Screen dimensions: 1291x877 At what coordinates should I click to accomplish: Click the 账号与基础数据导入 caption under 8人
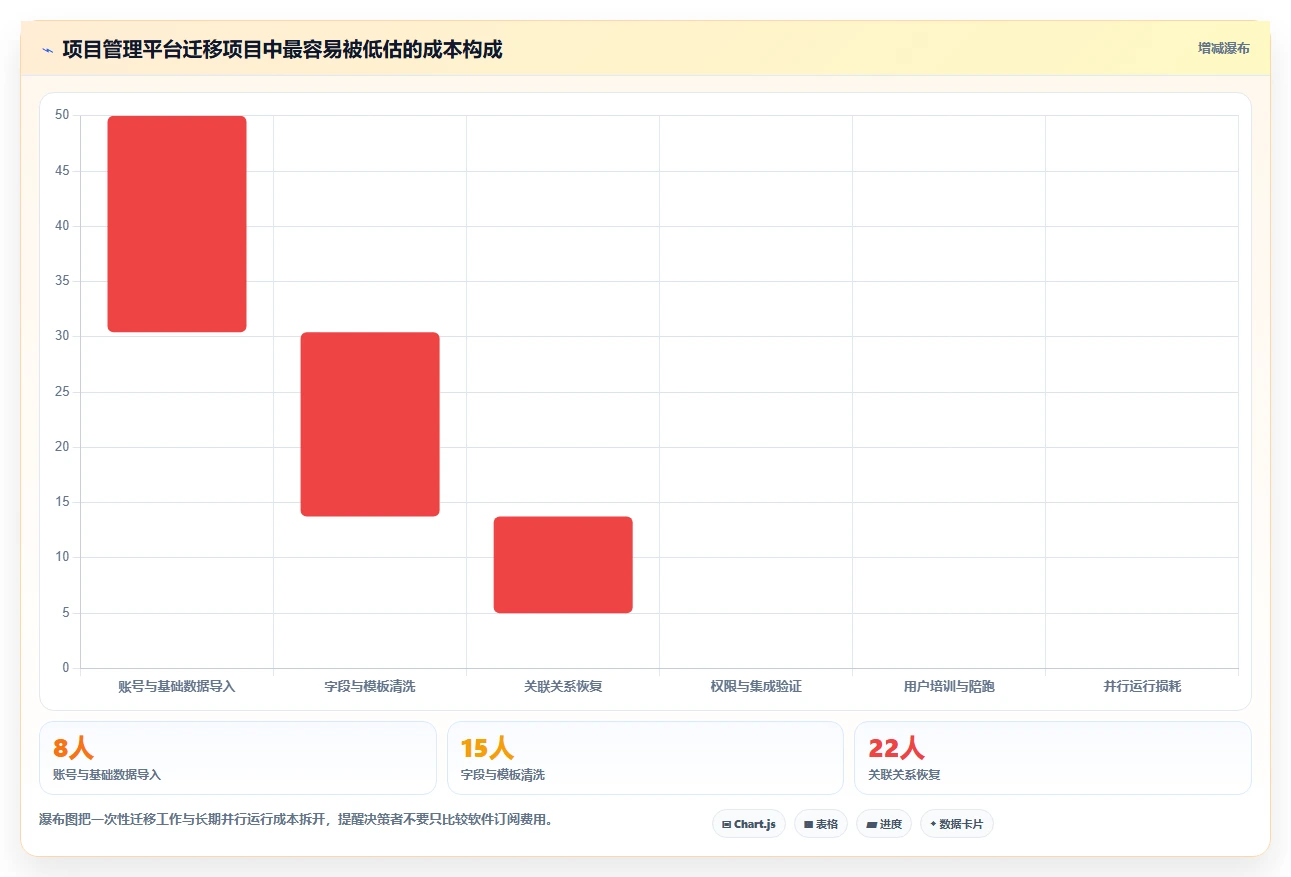107,775
